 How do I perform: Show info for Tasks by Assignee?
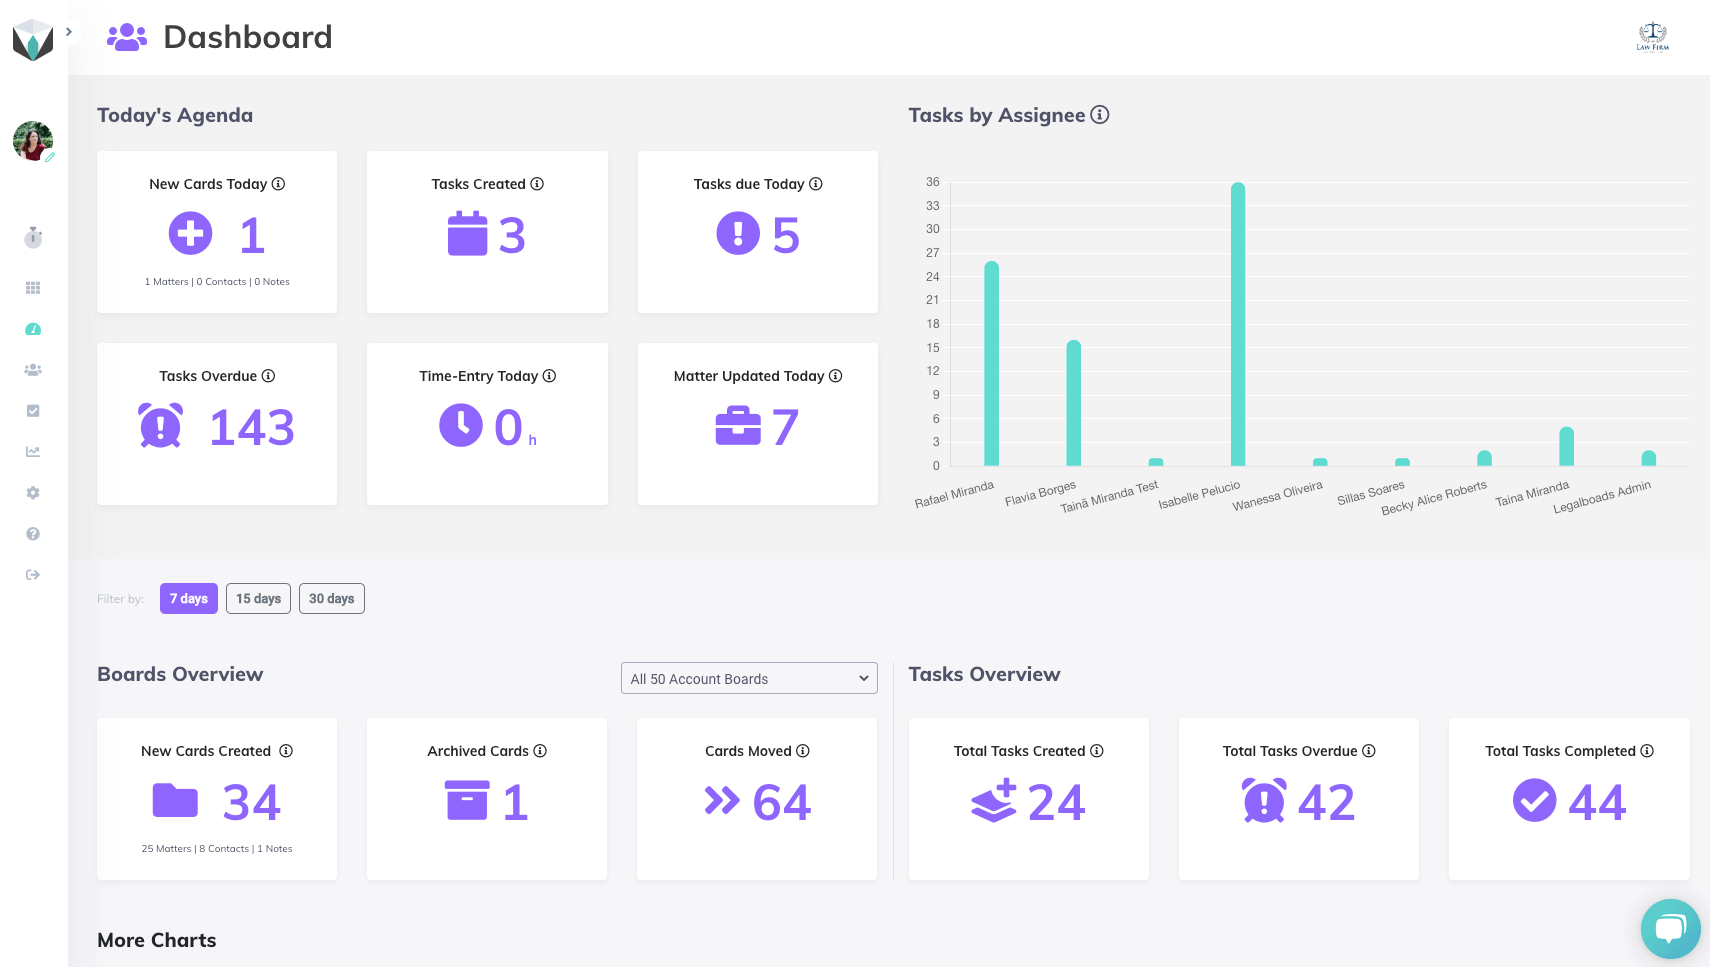1100,115
